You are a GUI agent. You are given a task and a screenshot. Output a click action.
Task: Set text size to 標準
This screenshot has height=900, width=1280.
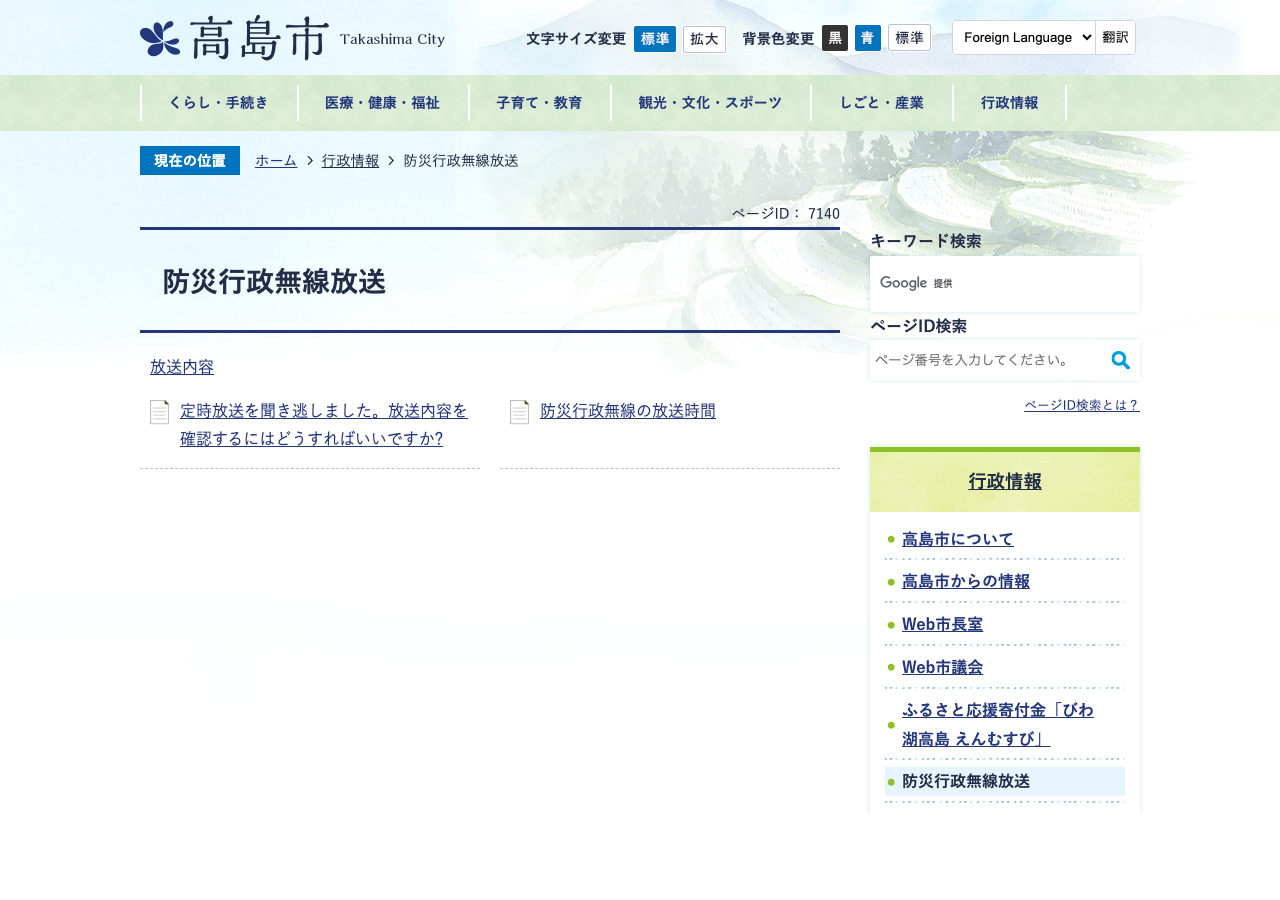coord(655,39)
